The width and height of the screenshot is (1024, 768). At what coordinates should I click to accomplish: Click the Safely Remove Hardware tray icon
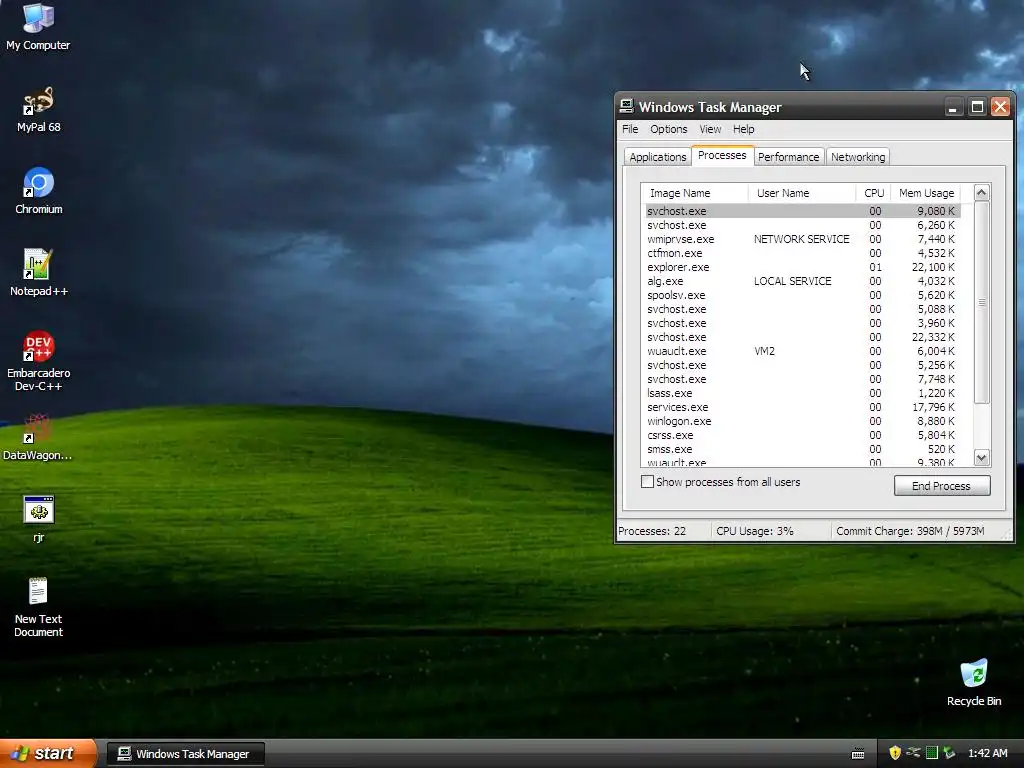click(949, 753)
